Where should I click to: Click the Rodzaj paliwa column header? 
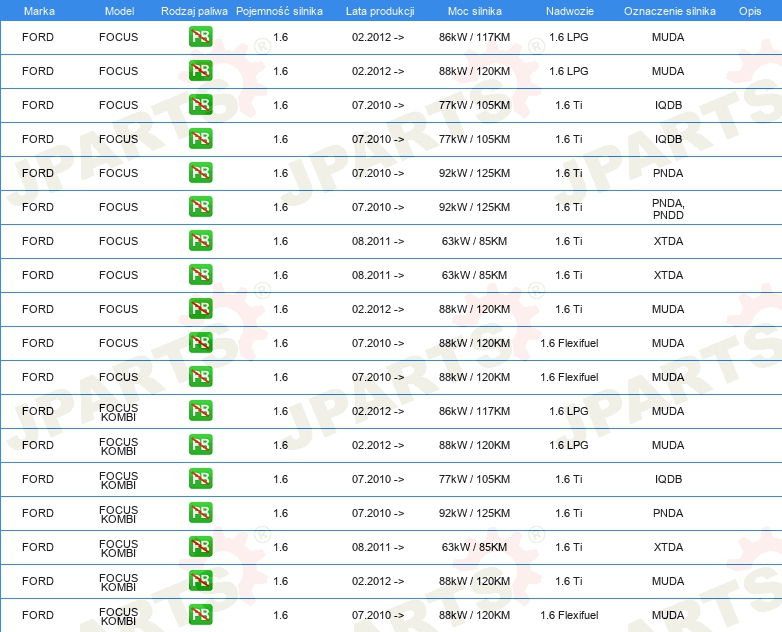(194, 11)
